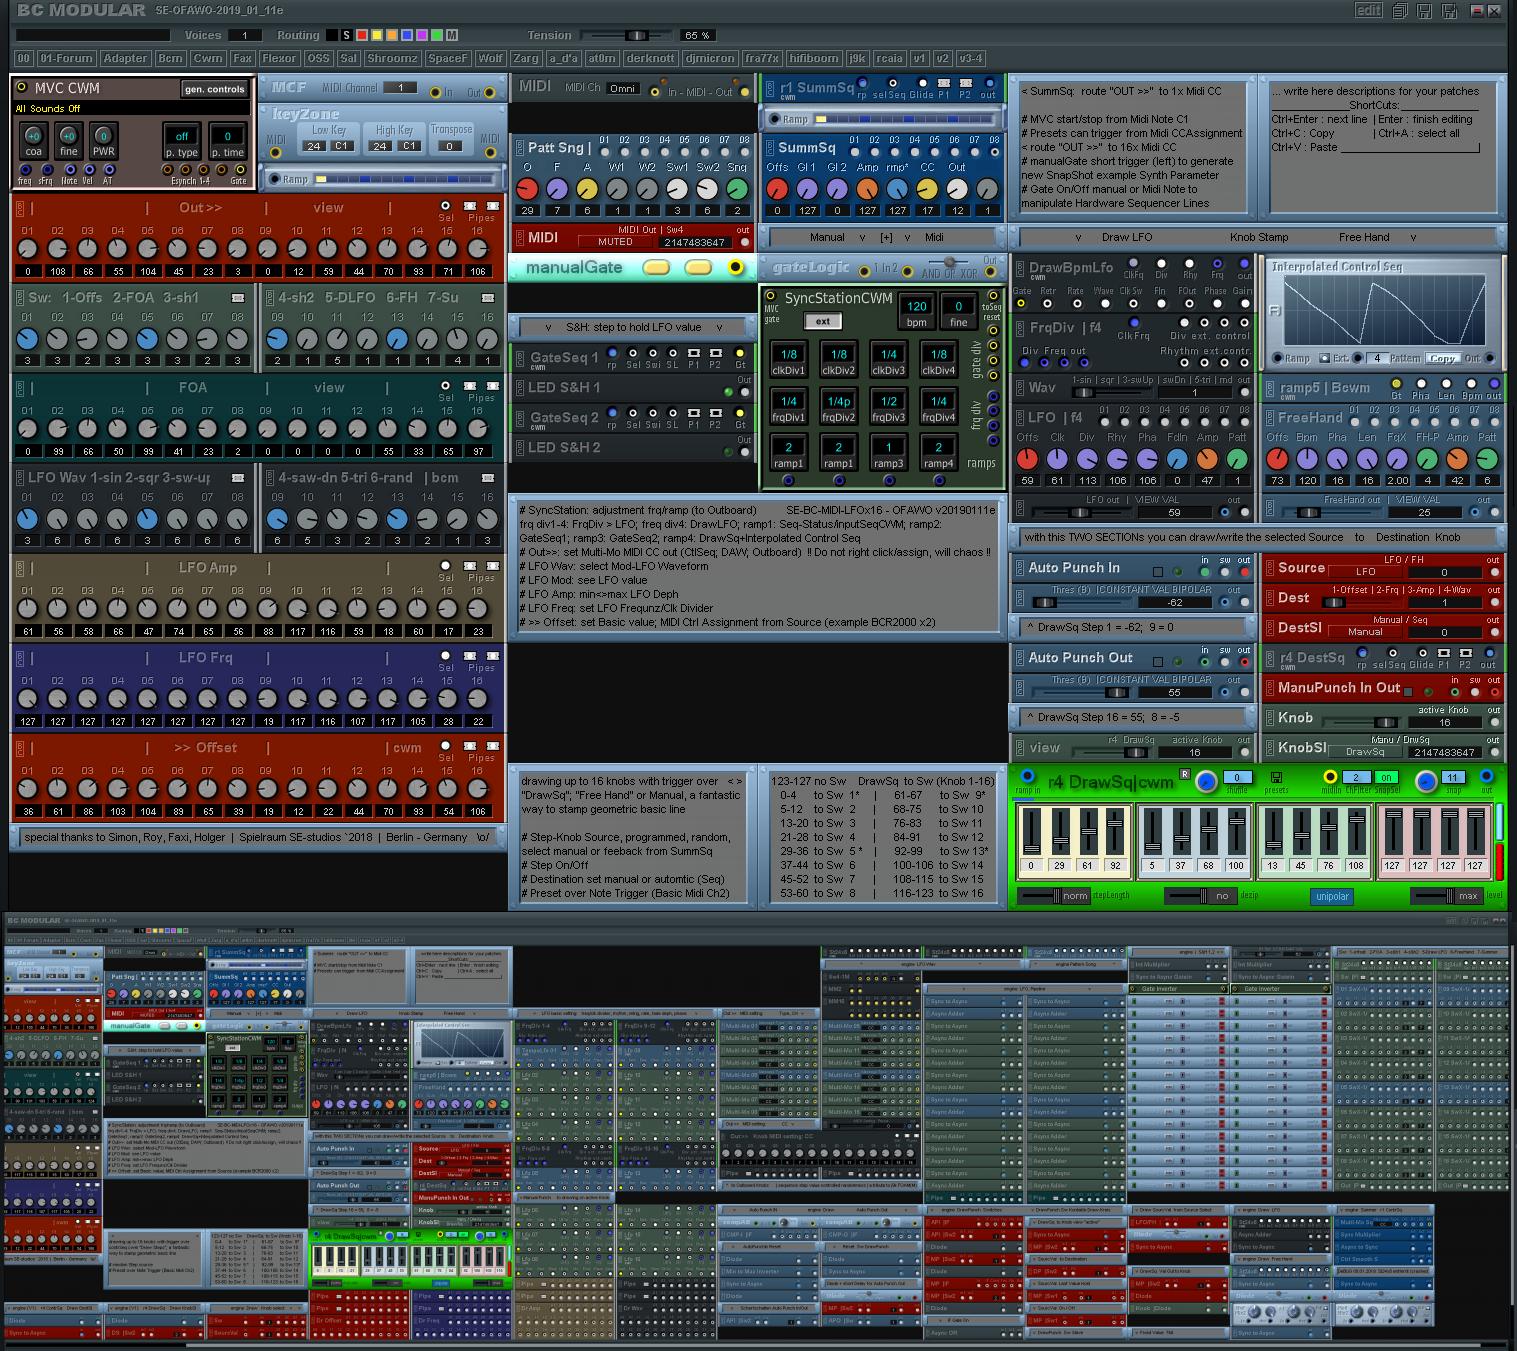Click the yellow midiIn jack in r4 DrawSq
Viewport: 1517px width, 1351px height.
click(x=1330, y=776)
